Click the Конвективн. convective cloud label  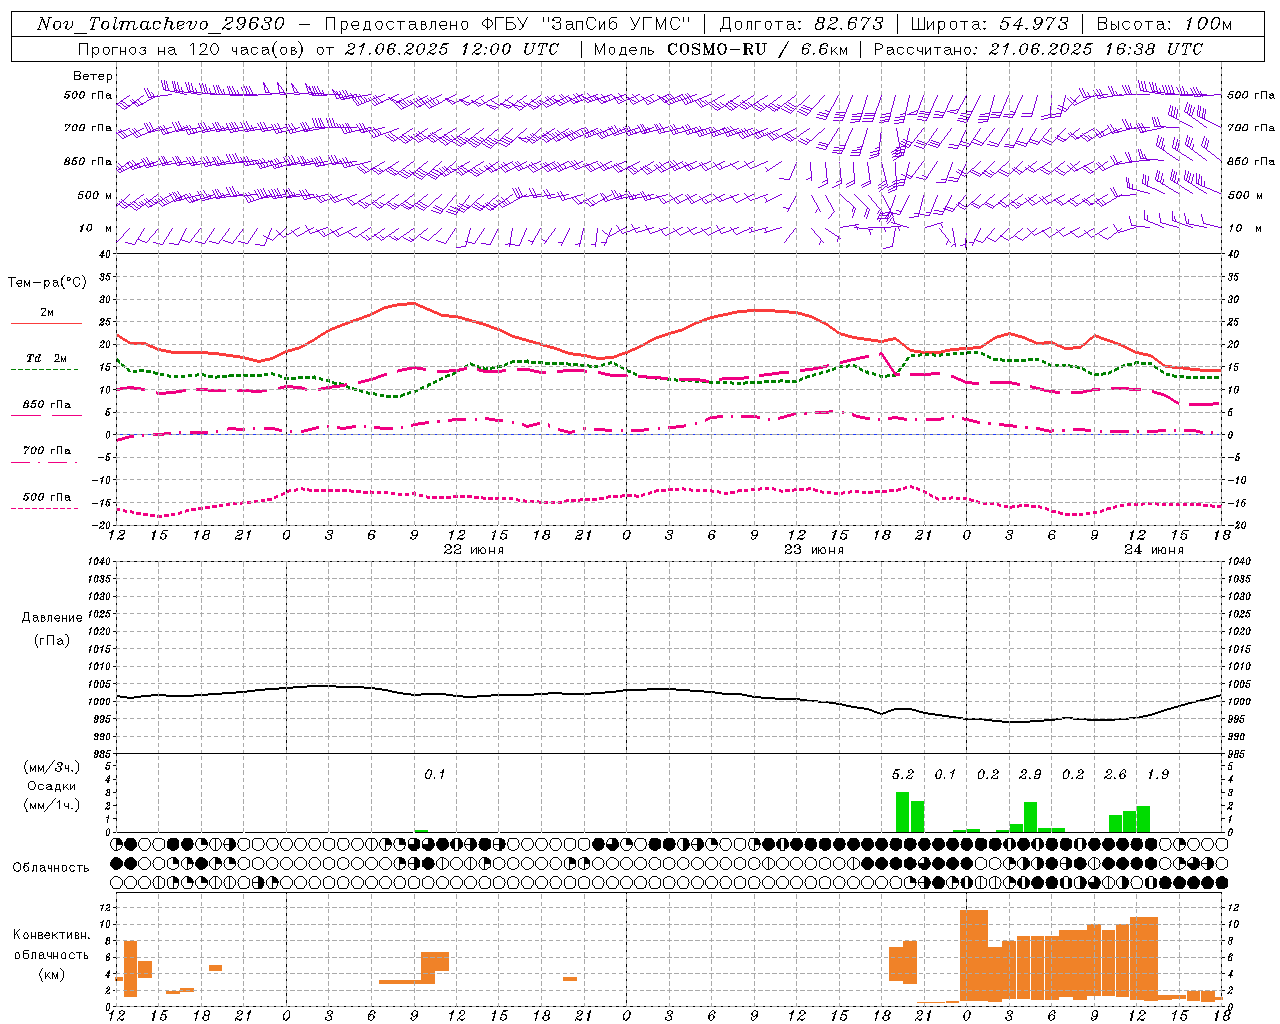click(52, 935)
